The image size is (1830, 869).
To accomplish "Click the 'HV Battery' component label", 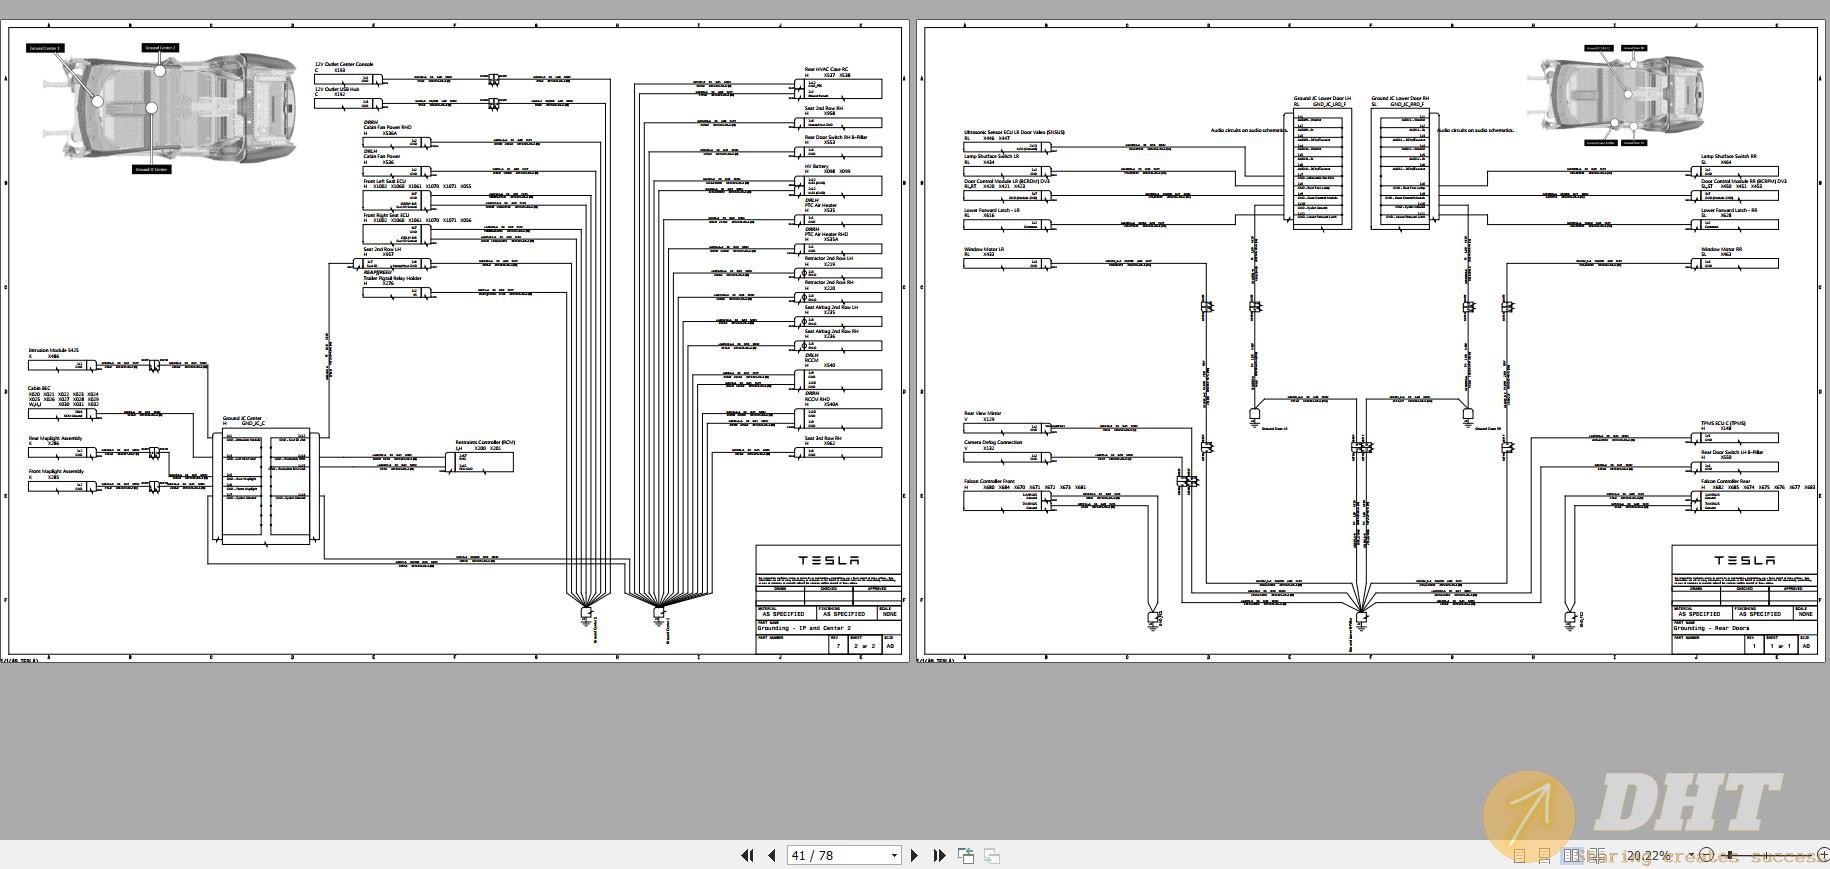I will tap(816, 167).
